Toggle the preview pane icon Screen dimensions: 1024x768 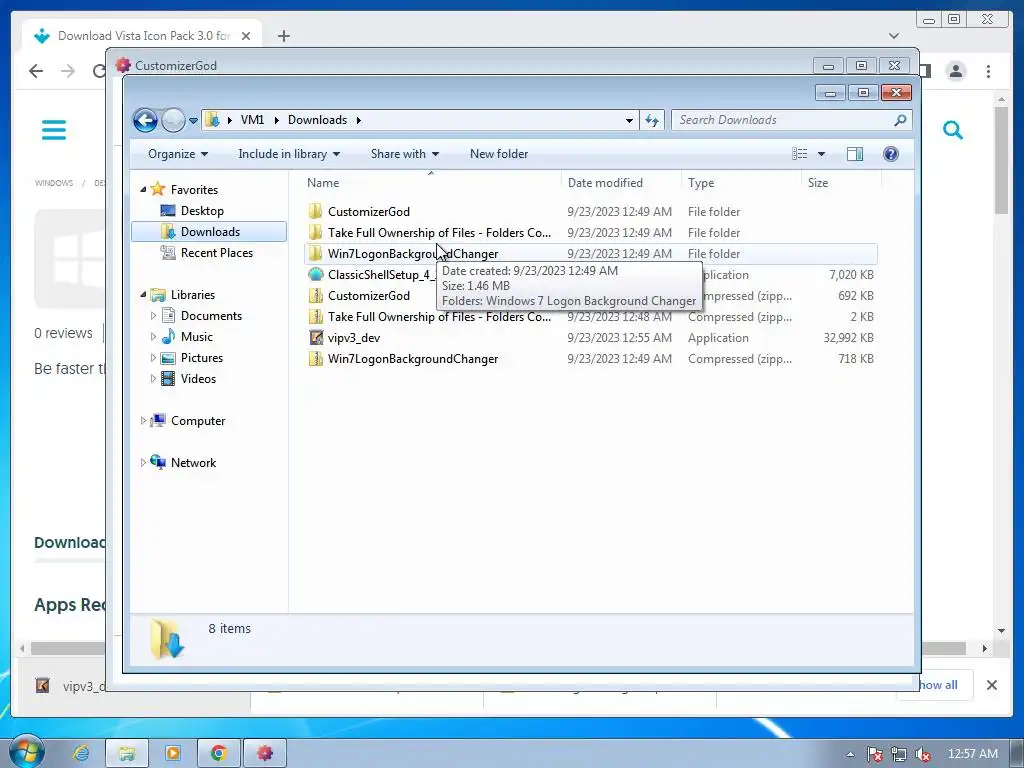coord(855,154)
